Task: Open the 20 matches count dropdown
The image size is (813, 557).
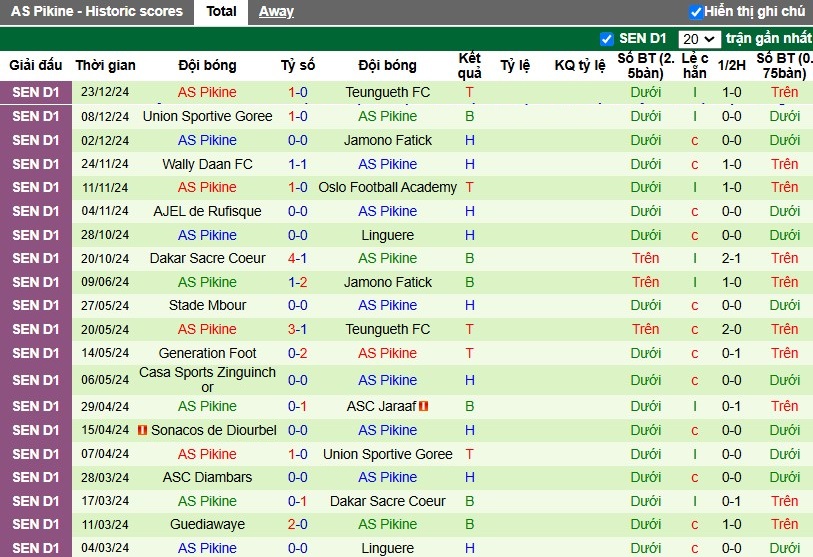Action: pyautogui.click(x=699, y=39)
